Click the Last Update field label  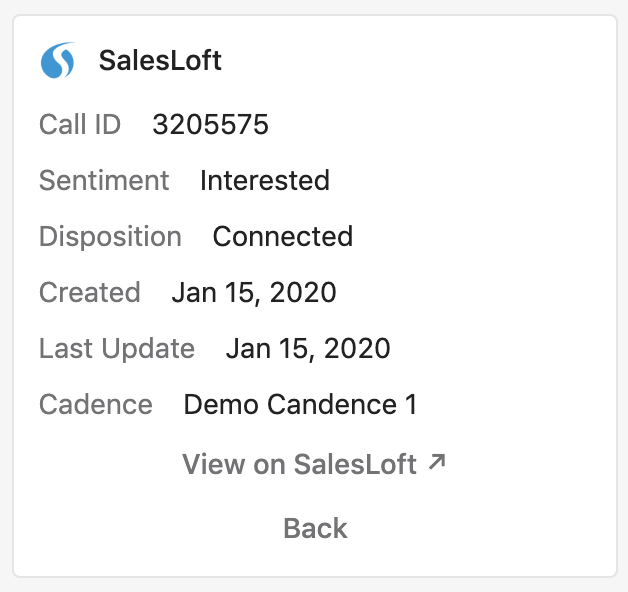point(117,348)
